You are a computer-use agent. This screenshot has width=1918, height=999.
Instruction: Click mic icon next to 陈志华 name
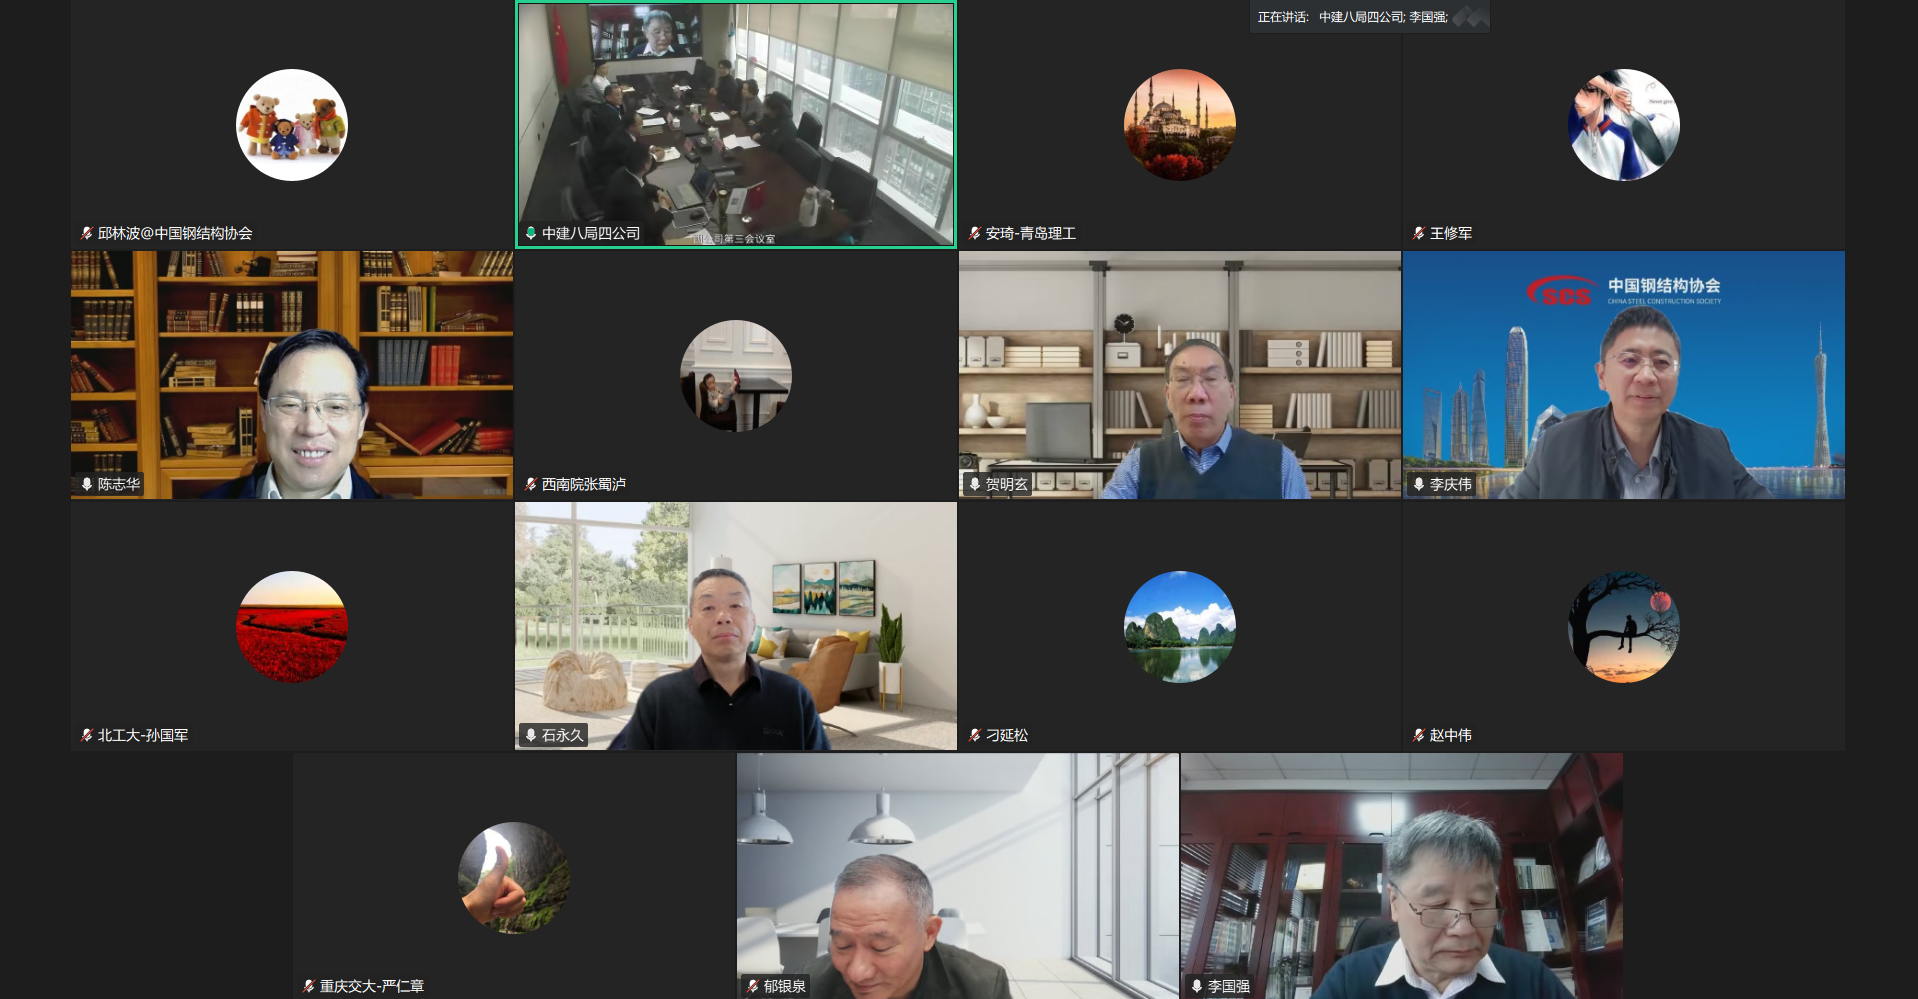pyautogui.click(x=87, y=484)
